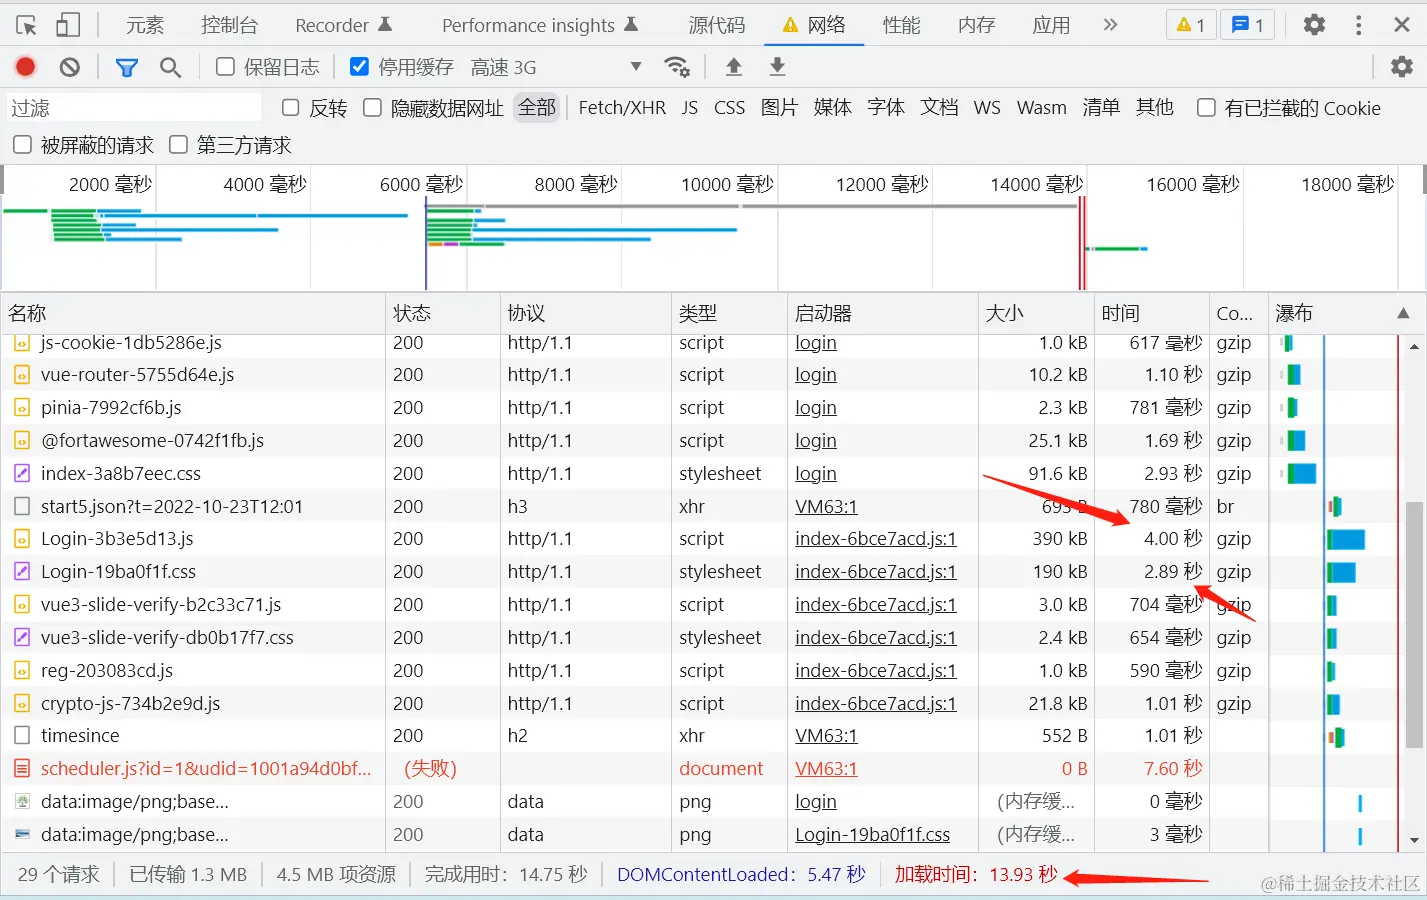Image resolution: width=1427 pixels, height=900 pixels.
Task: Filter requests by JS type
Action: point(690,108)
